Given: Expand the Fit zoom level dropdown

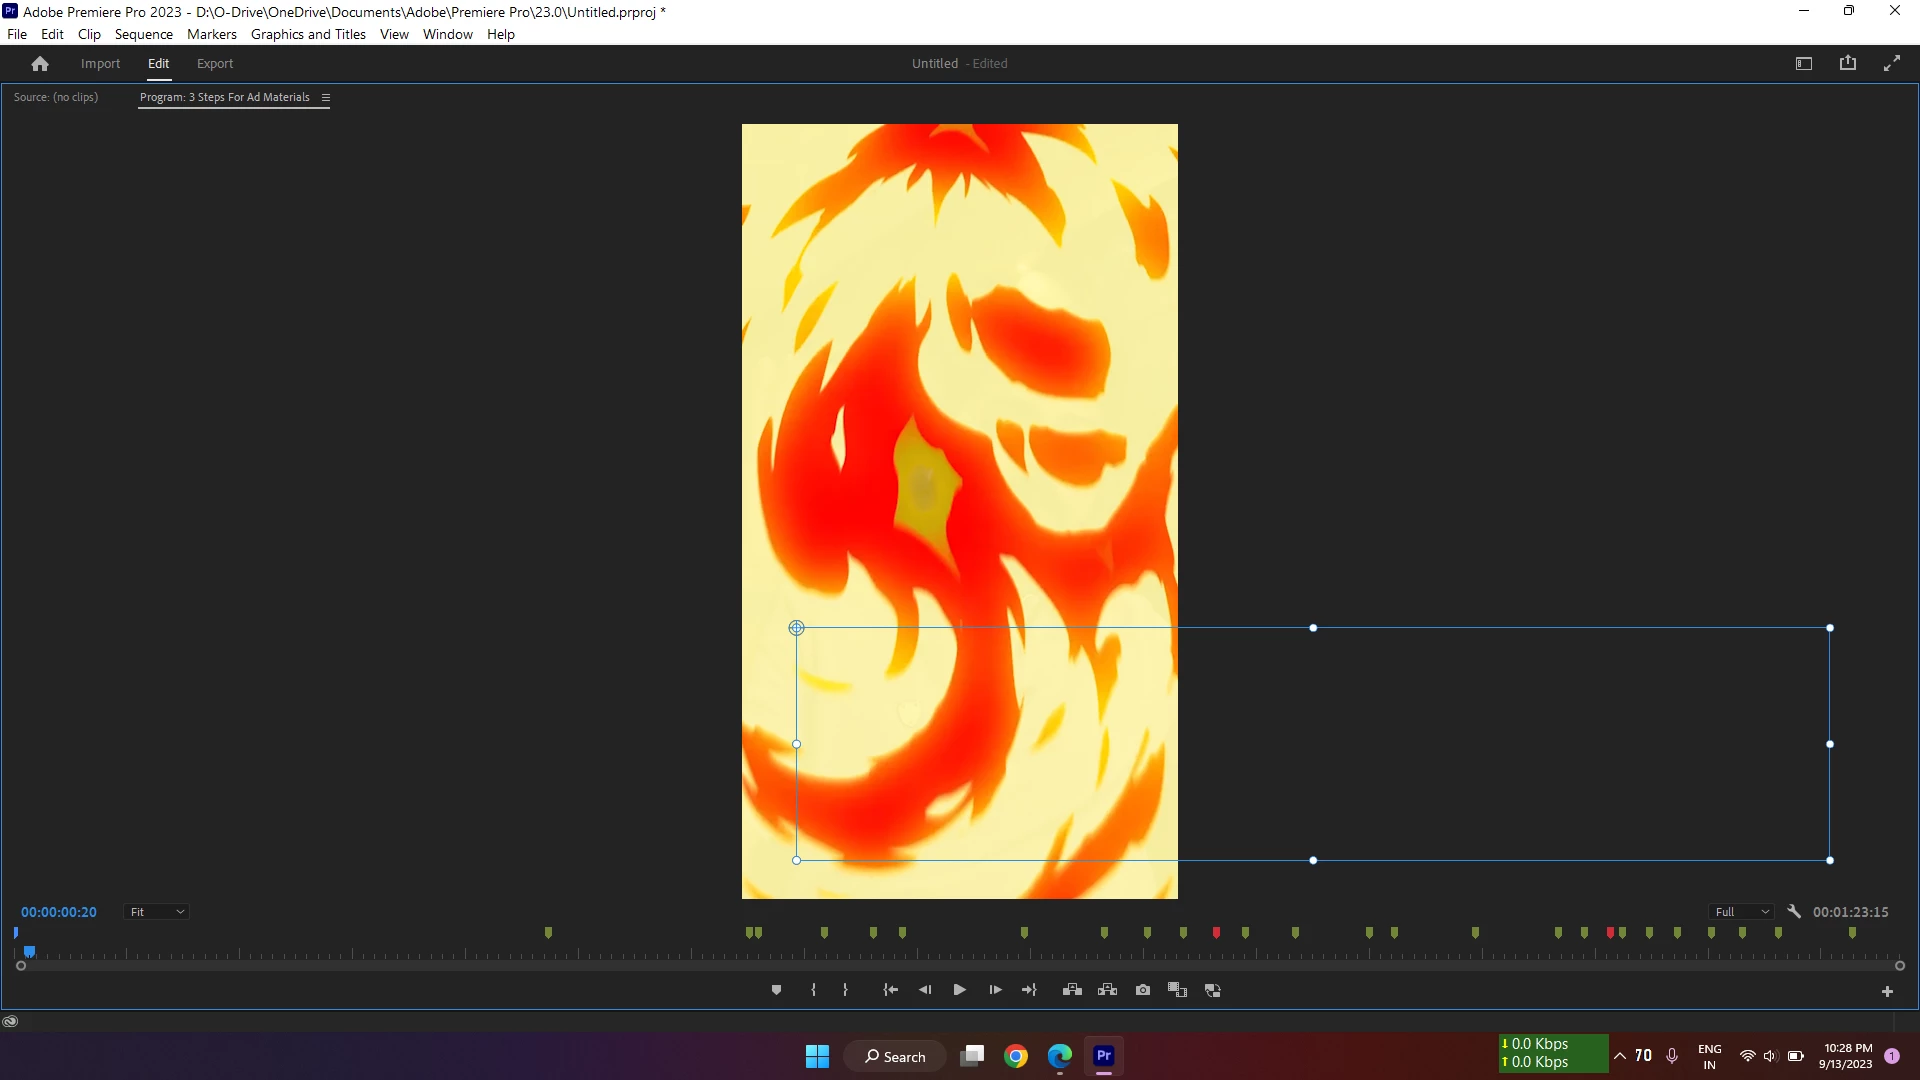Looking at the screenshot, I should (157, 912).
